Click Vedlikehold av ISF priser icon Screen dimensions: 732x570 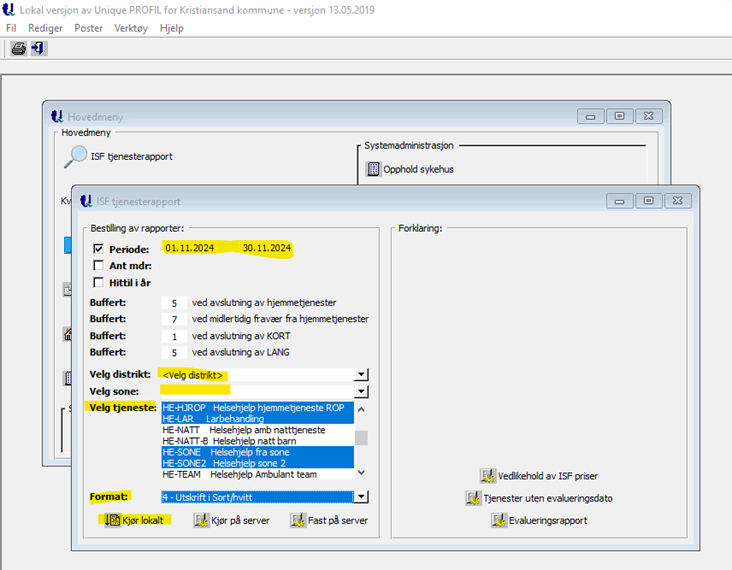coord(488,476)
